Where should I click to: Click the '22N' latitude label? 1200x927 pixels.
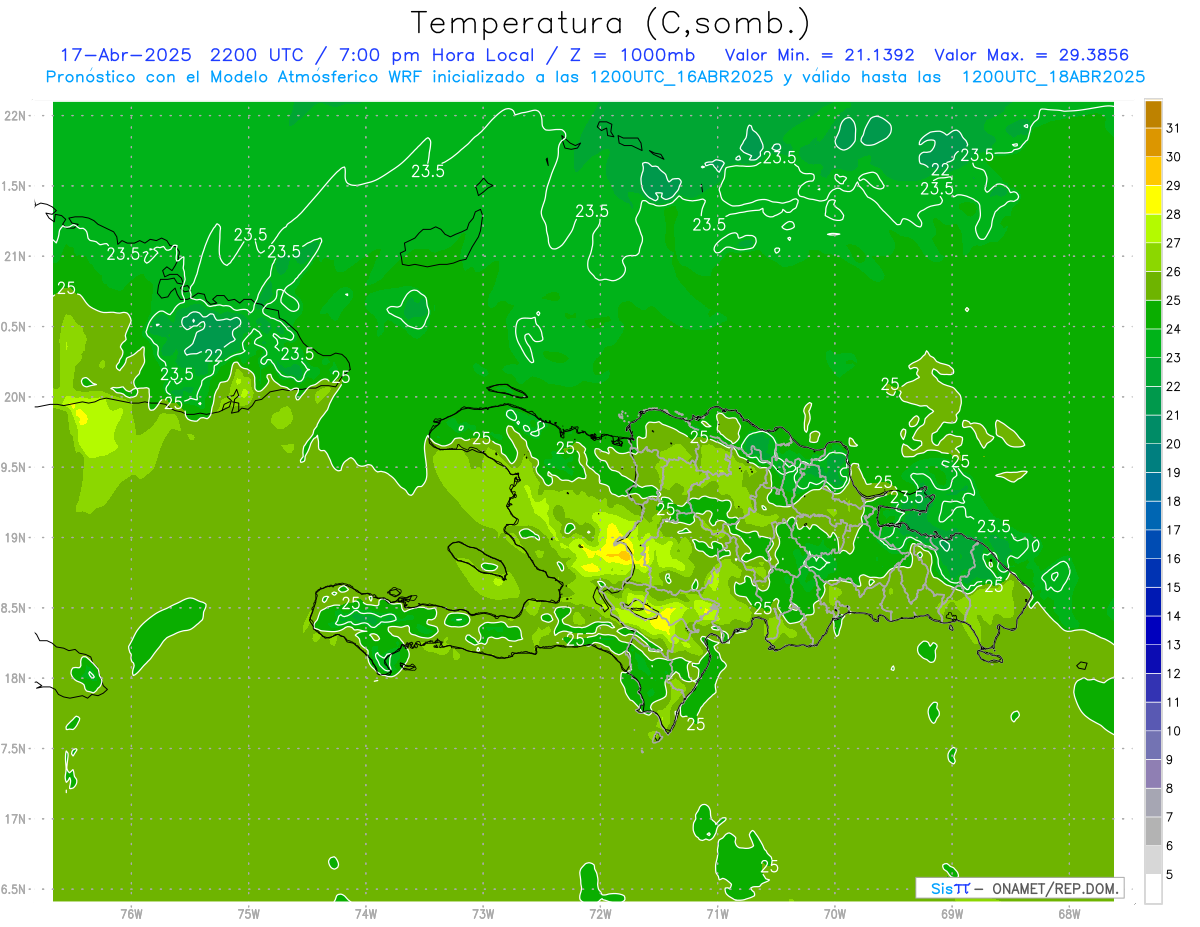pyautogui.click(x=16, y=115)
